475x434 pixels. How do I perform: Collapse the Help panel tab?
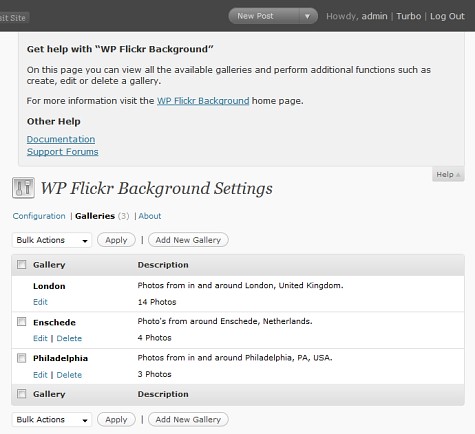[x=448, y=174]
